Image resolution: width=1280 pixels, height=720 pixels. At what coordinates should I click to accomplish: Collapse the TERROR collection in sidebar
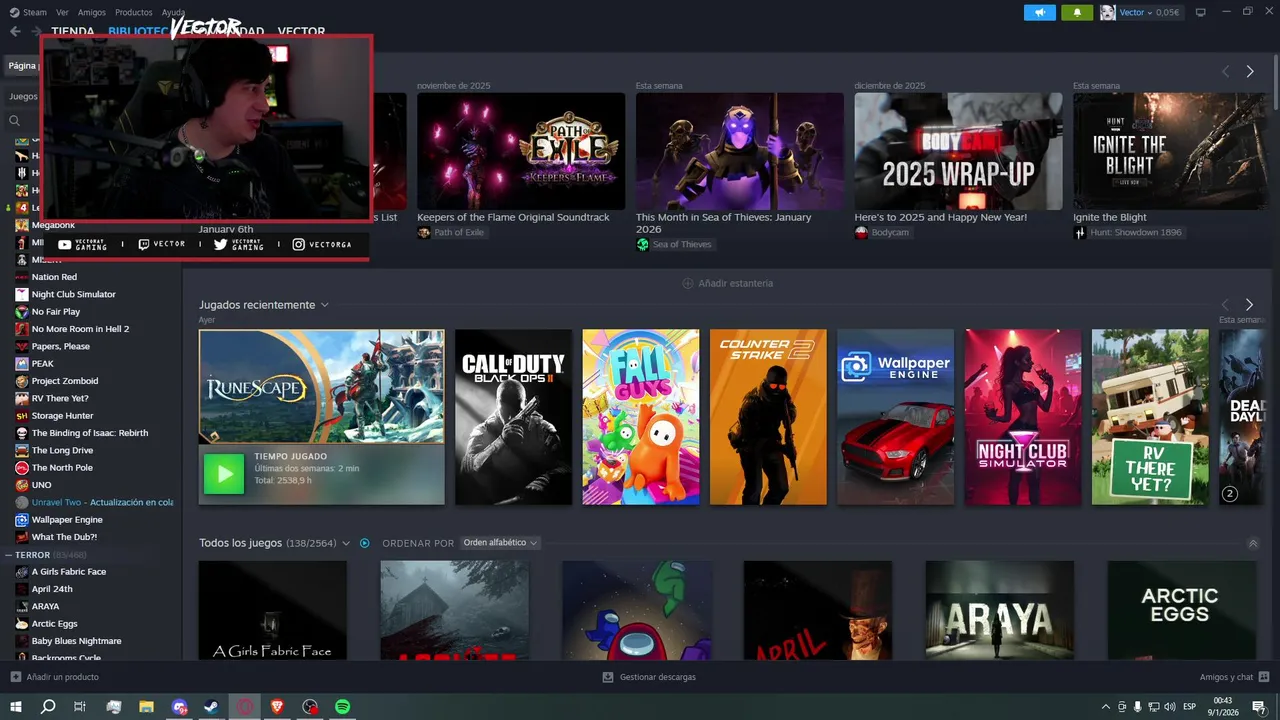(8, 554)
